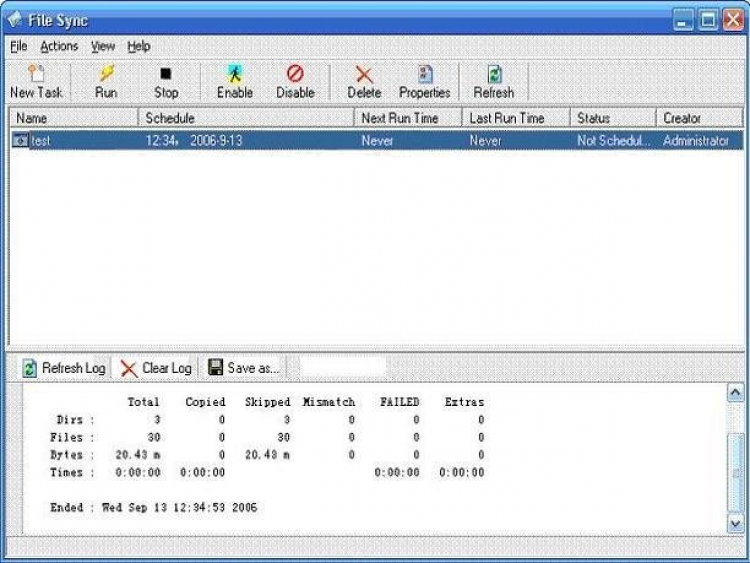This screenshot has height=563, width=750.
Task: Click log scrollbar up arrow
Action: point(735,393)
